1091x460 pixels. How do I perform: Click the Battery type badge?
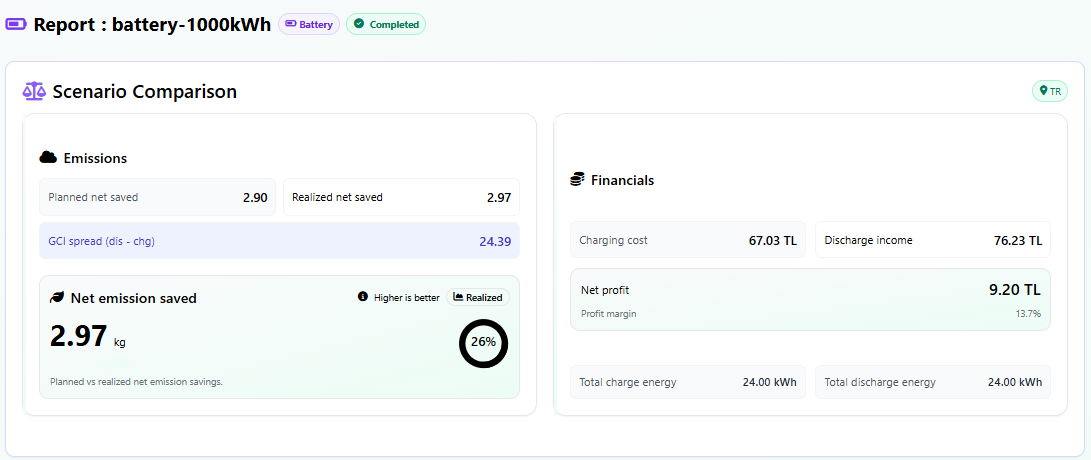[309, 25]
